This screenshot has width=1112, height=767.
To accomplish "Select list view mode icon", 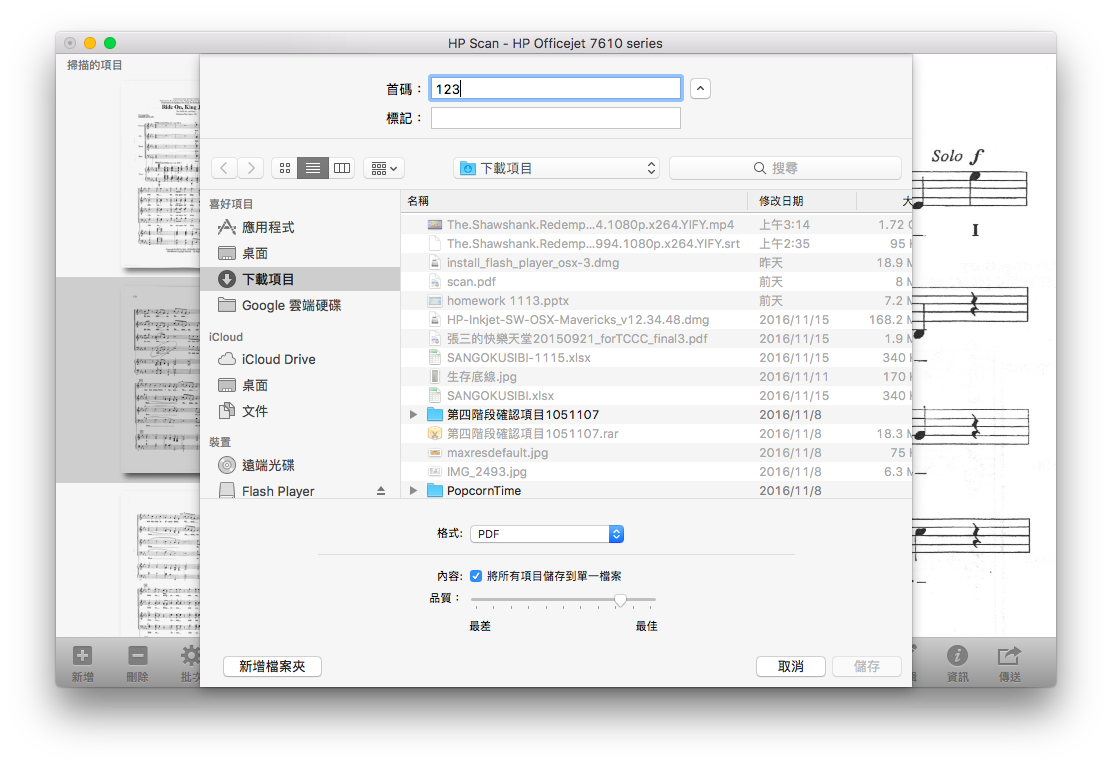I will coord(313,168).
